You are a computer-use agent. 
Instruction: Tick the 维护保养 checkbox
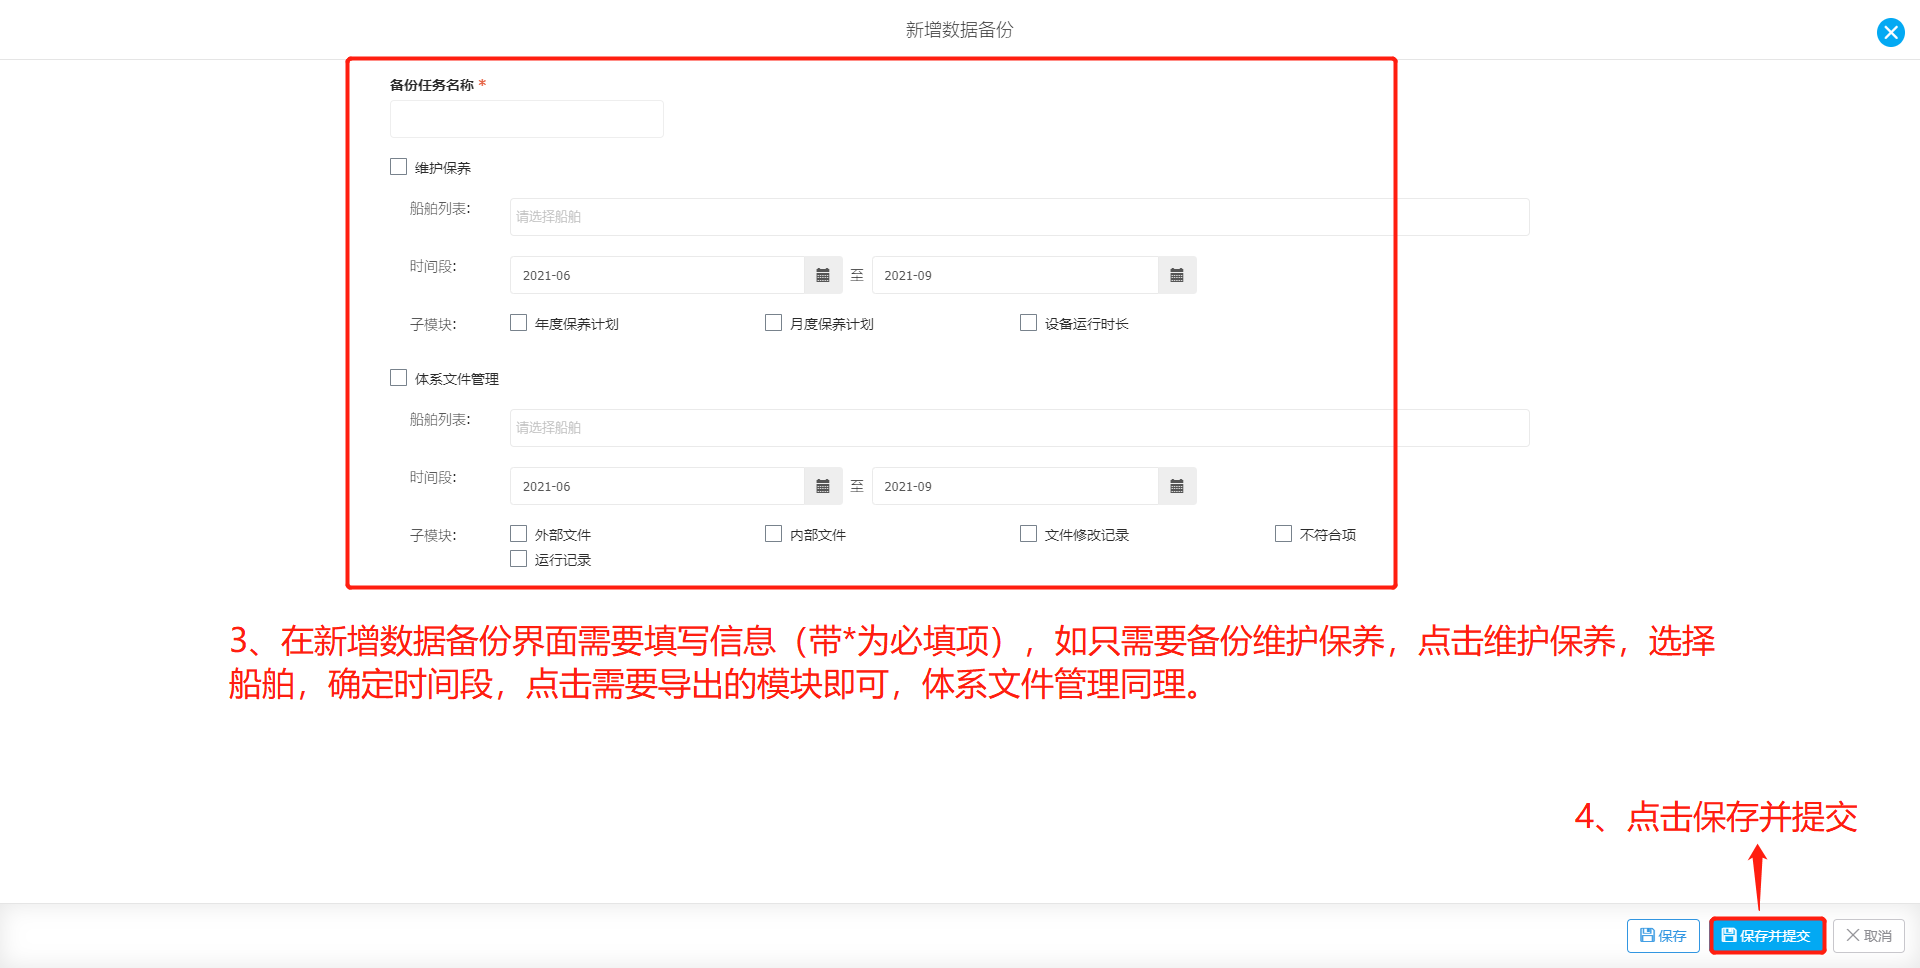tap(398, 167)
